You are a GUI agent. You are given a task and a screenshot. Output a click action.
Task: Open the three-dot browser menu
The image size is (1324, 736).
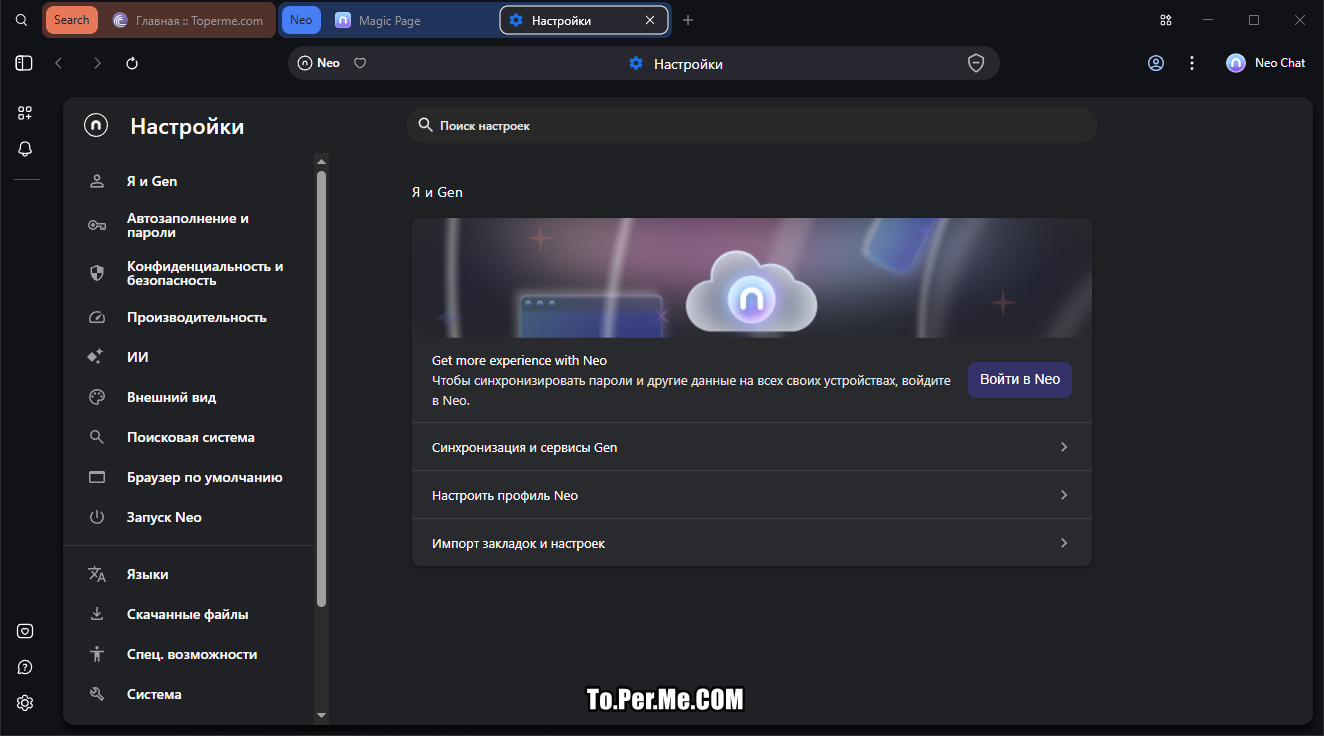[x=1192, y=63]
